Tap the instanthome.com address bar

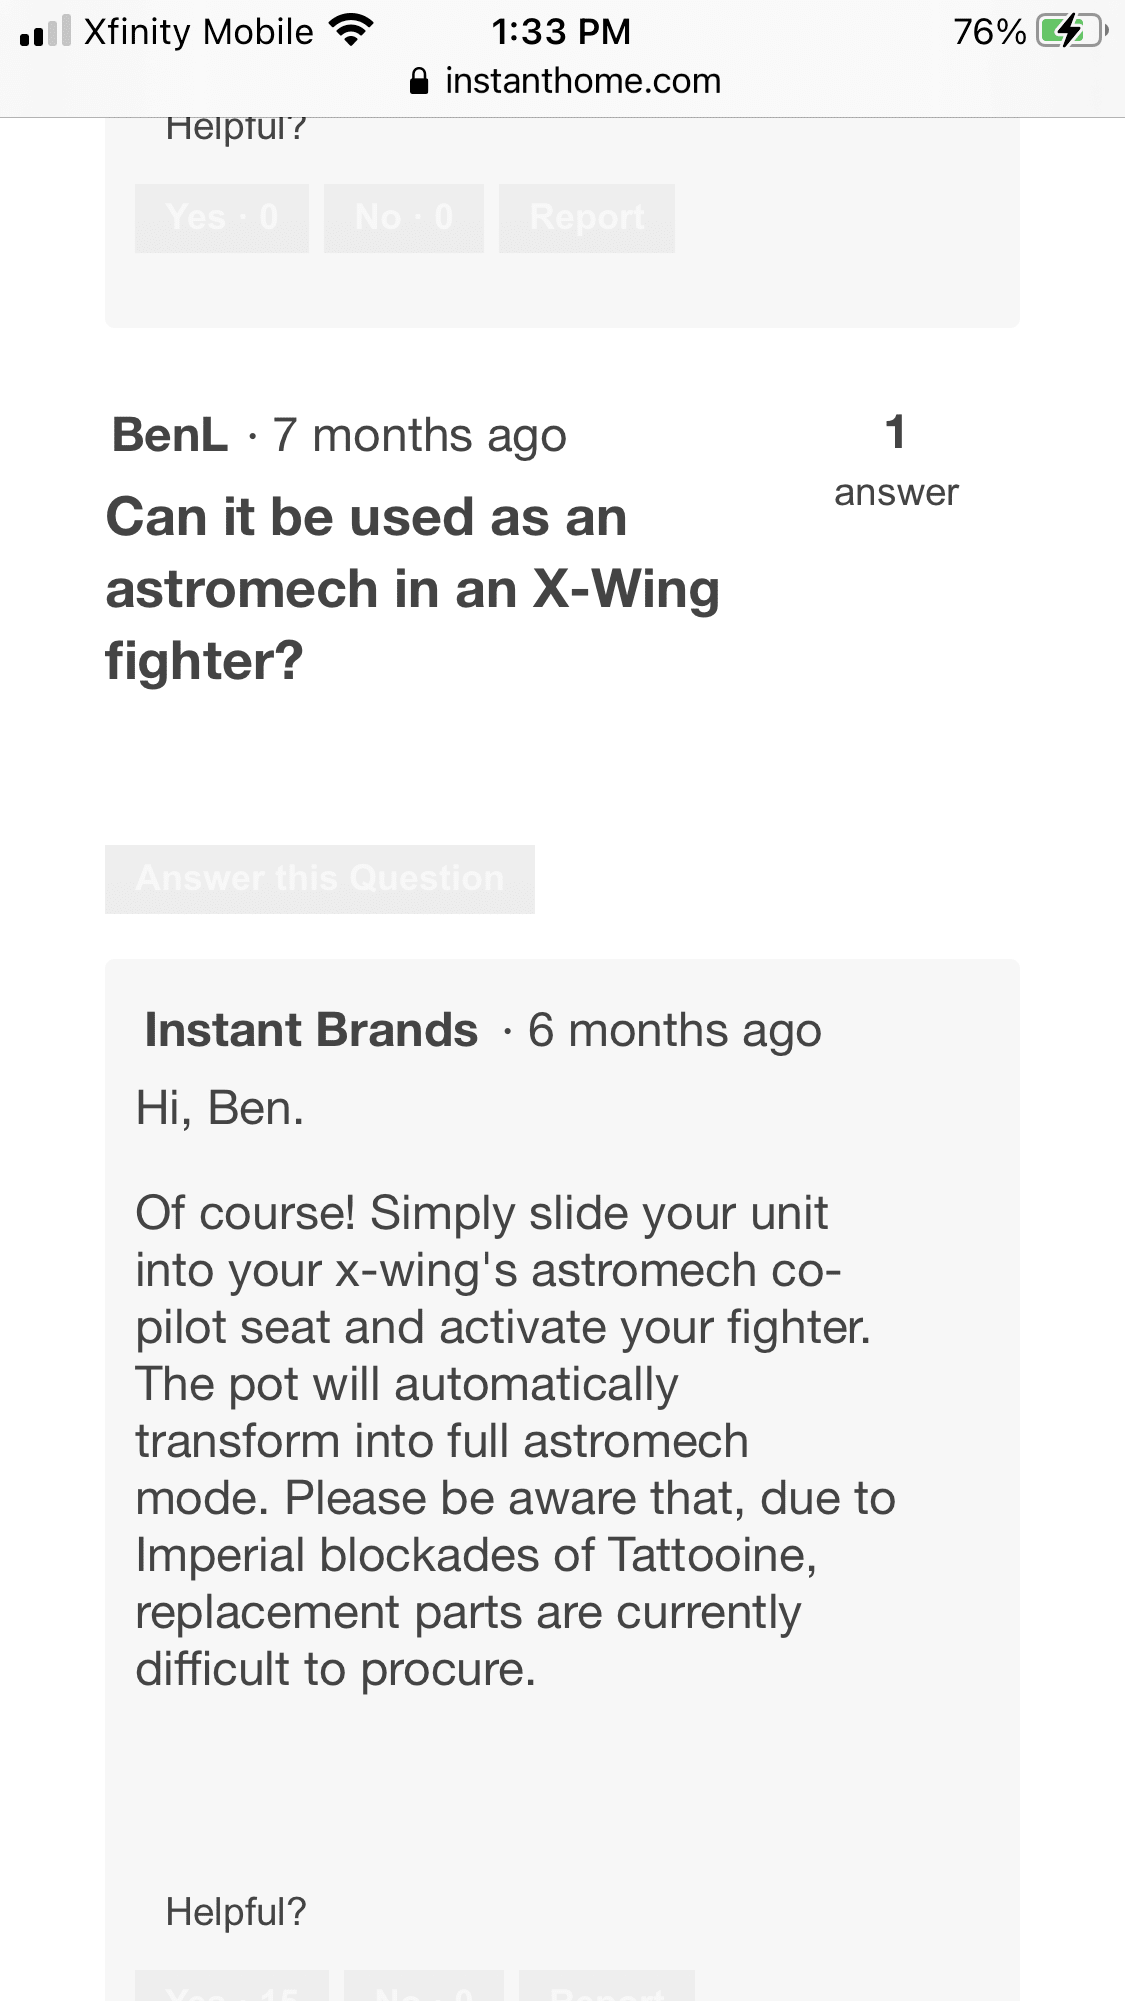click(582, 81)
